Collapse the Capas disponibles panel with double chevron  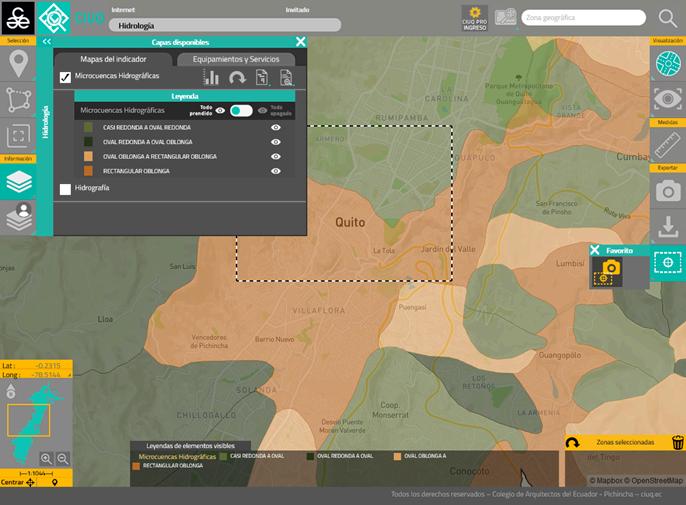pos(47,42)
